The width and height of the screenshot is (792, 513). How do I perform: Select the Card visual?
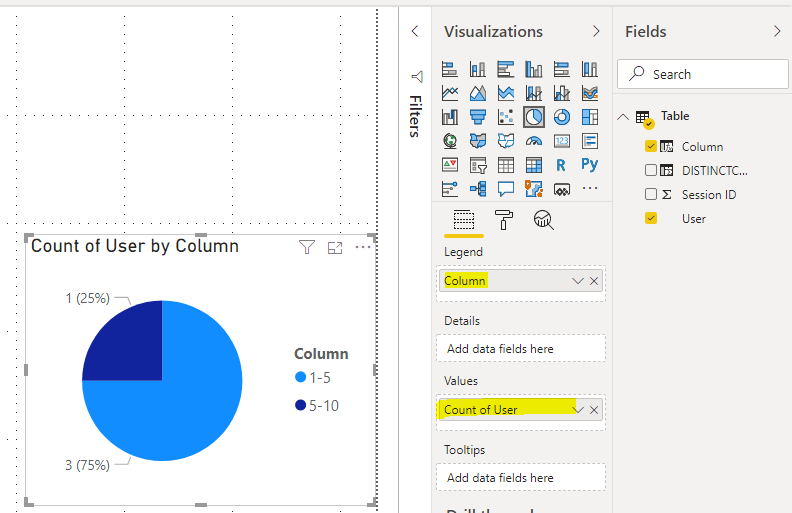[x=562, y=141]
